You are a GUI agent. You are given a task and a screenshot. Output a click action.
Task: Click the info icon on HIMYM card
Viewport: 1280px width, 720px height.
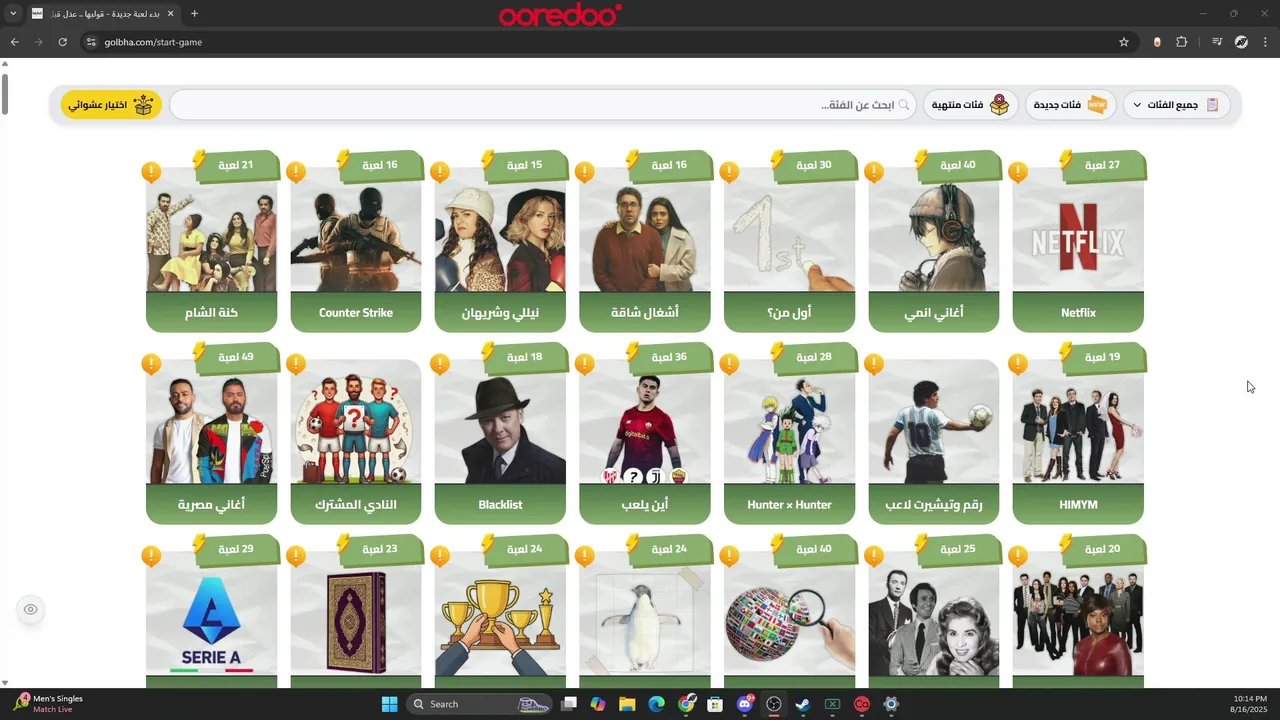(1018, 364)
